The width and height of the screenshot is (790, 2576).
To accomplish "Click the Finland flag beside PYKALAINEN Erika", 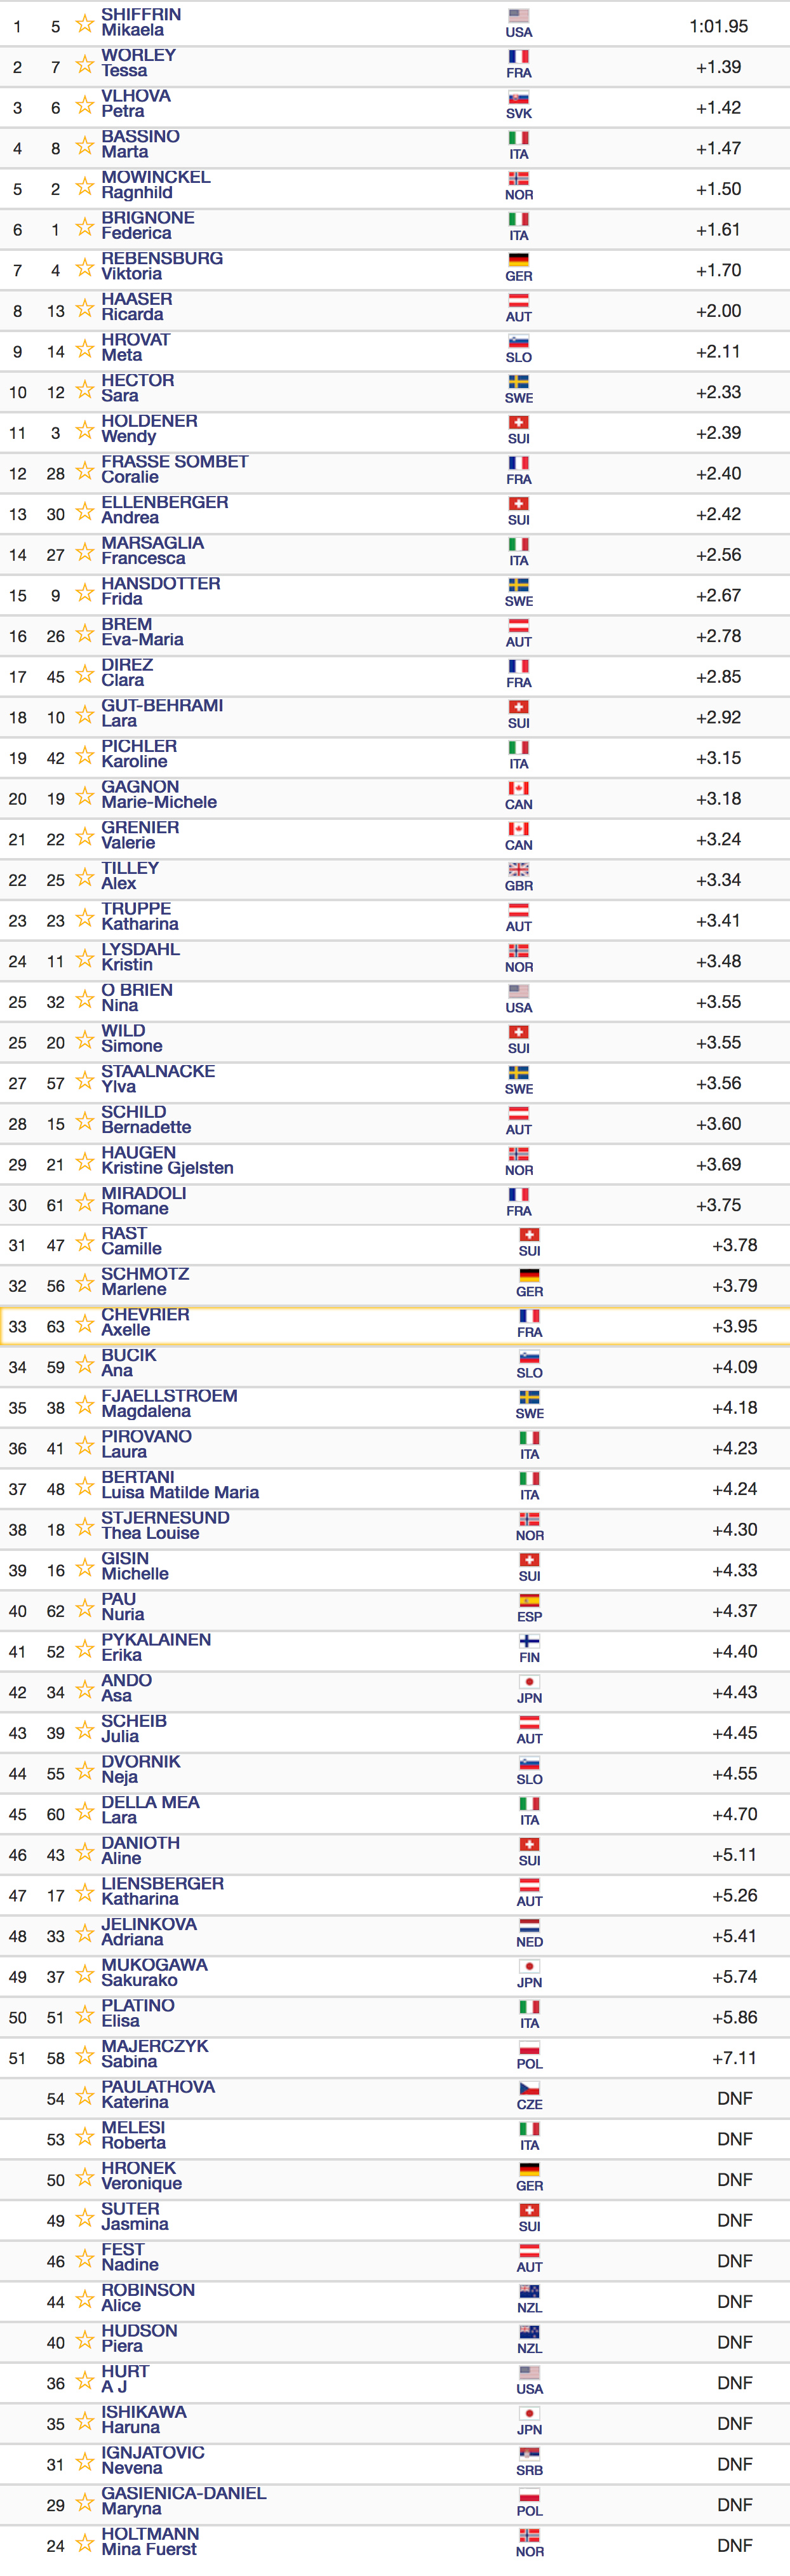I will [529, 1641].
